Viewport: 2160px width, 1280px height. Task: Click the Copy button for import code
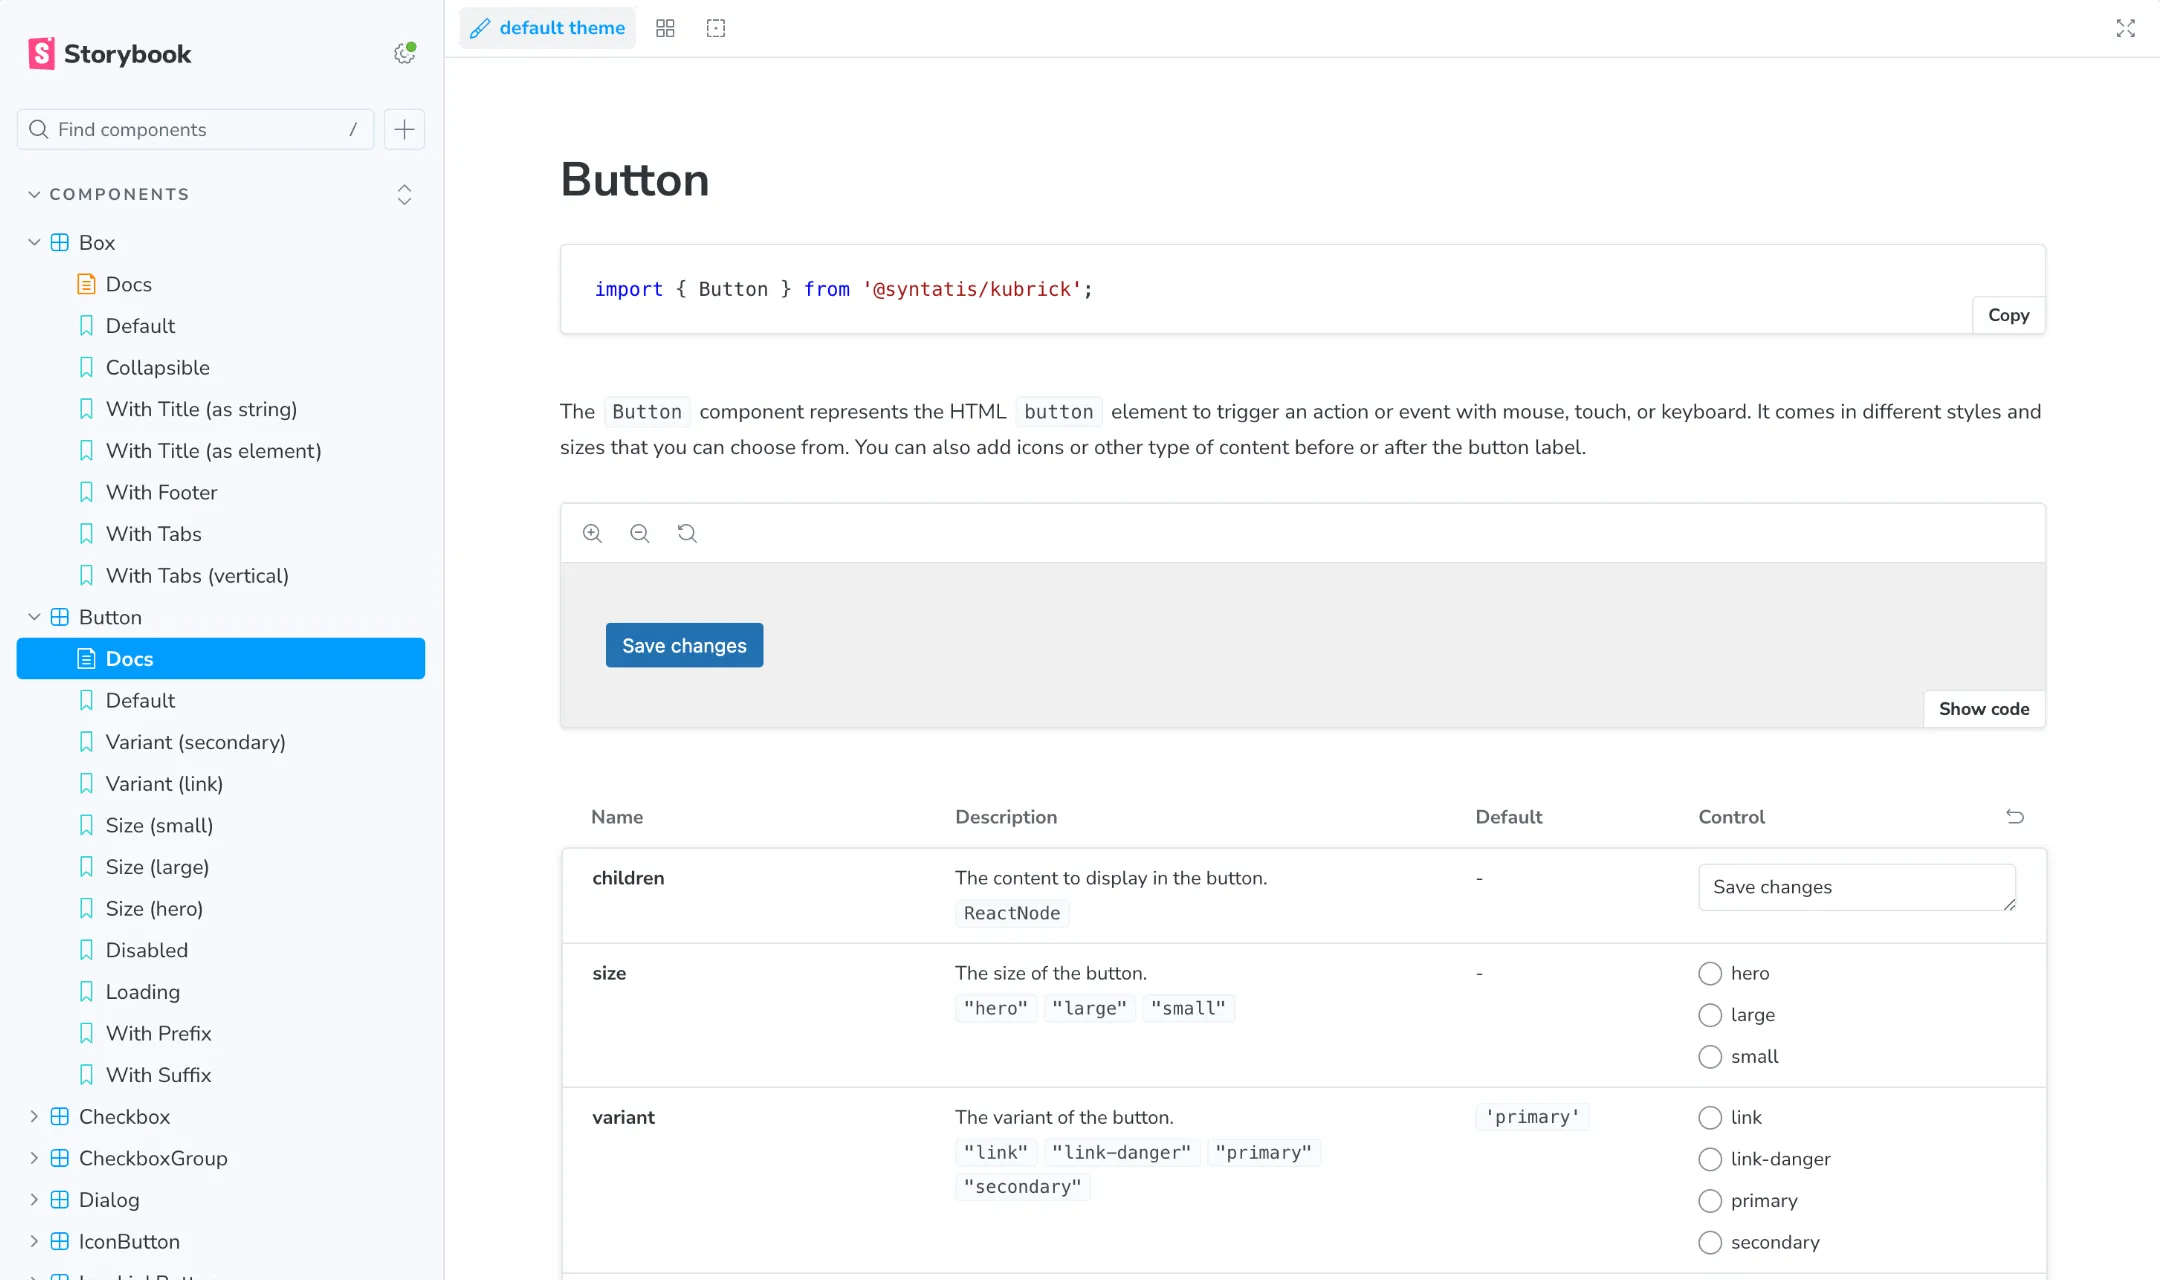(2008, 315)
